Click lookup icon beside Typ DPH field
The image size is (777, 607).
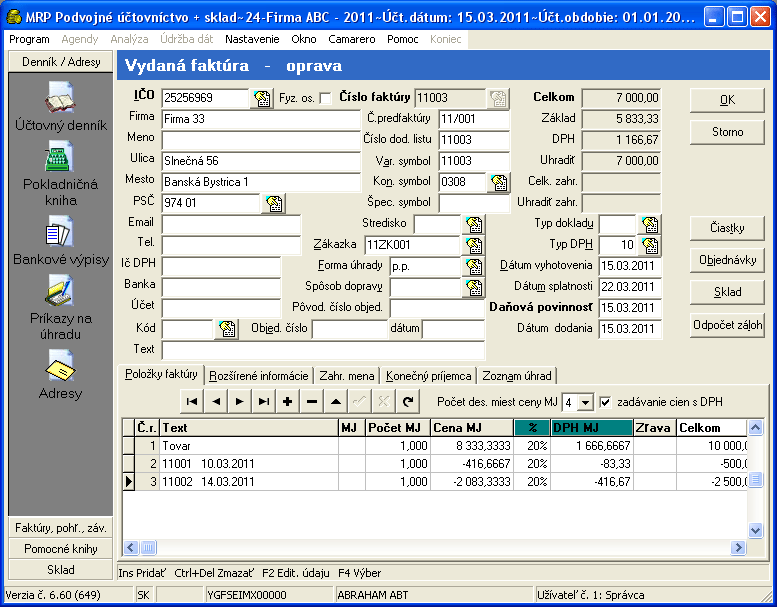[650, 245]
